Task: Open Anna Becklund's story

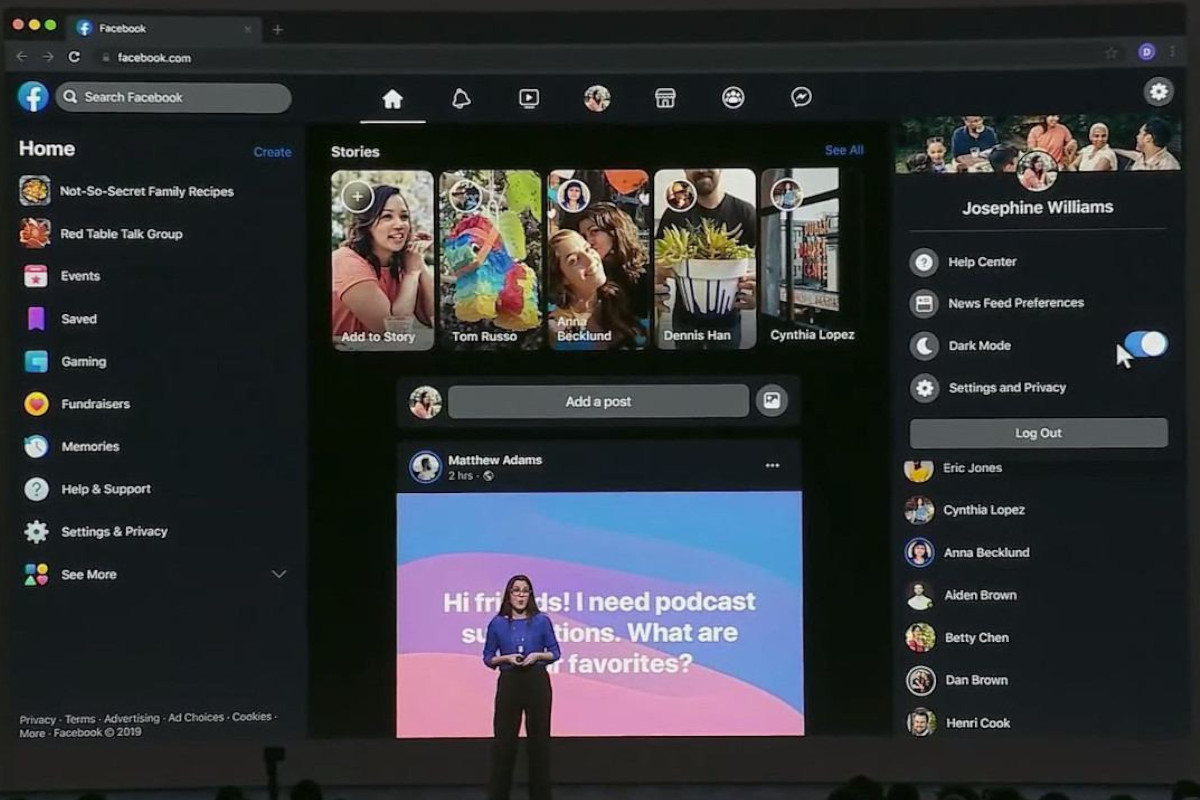Action: click(x=598, y=260)
